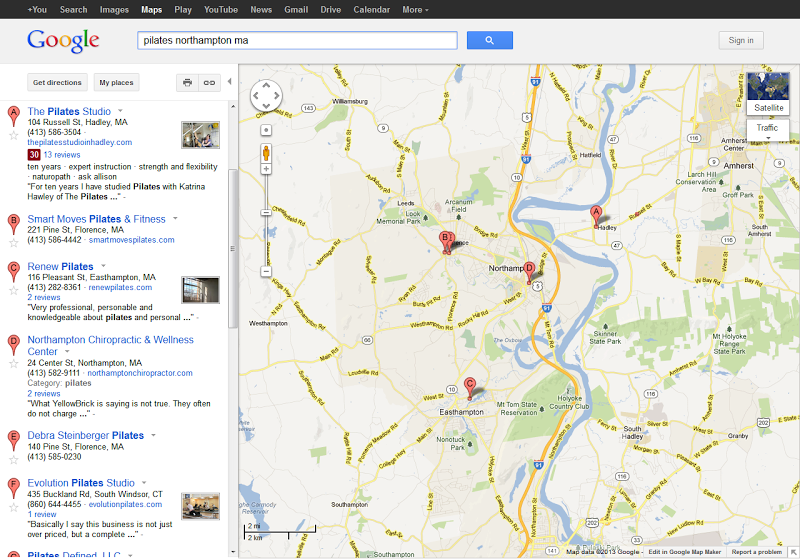Star Debra Steinberger Pilates result
This screenshot has height=559, width=800.
coord(14,460)
